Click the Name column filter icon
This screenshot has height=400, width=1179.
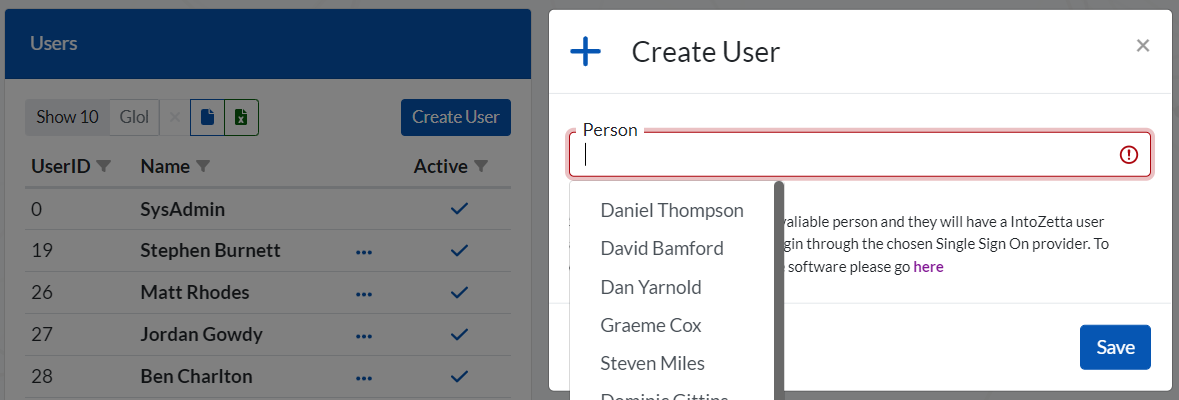(203, 166)
